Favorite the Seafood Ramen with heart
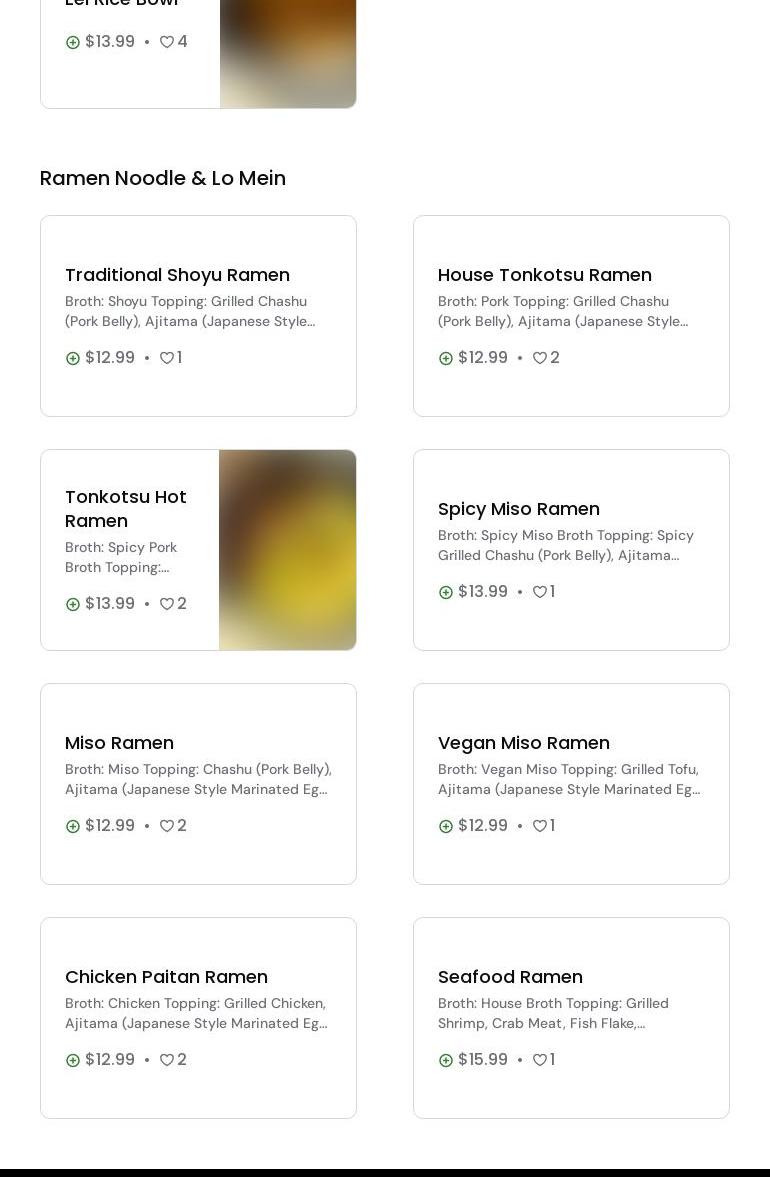Viewport: 770px width, 1177px height. [x=540, y=1060]
